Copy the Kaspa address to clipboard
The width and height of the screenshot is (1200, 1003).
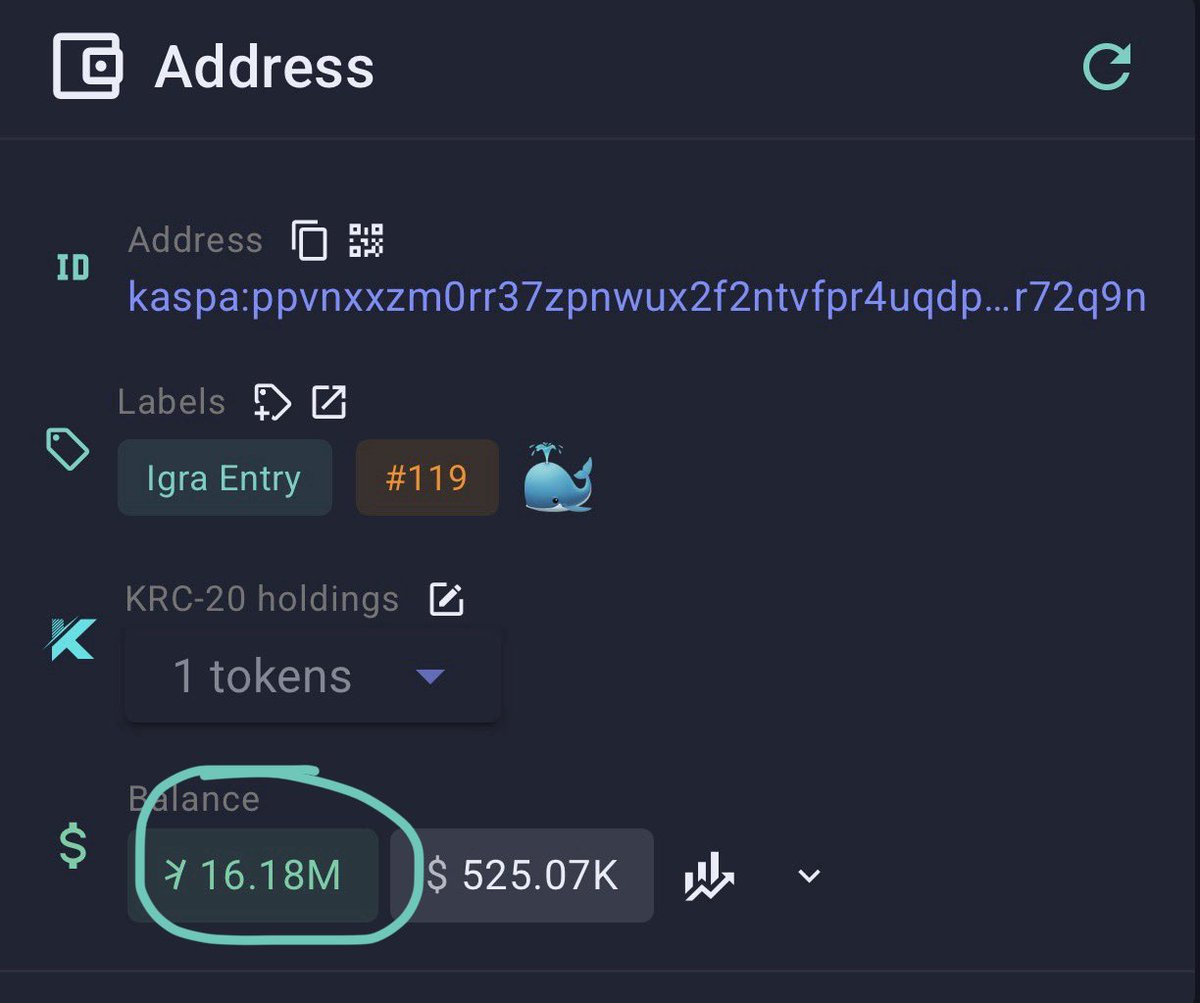point(309,240)
